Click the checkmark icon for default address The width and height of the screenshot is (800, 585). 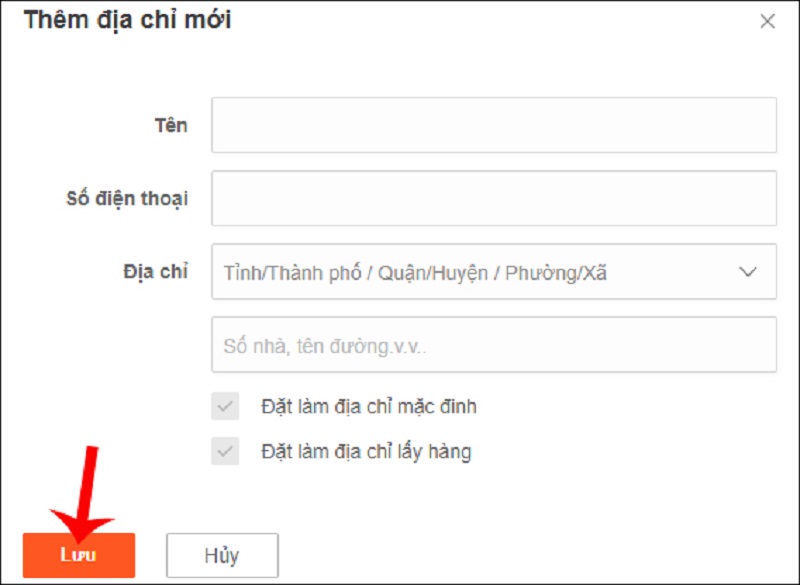pyautogui.click(x=225, y=406)
